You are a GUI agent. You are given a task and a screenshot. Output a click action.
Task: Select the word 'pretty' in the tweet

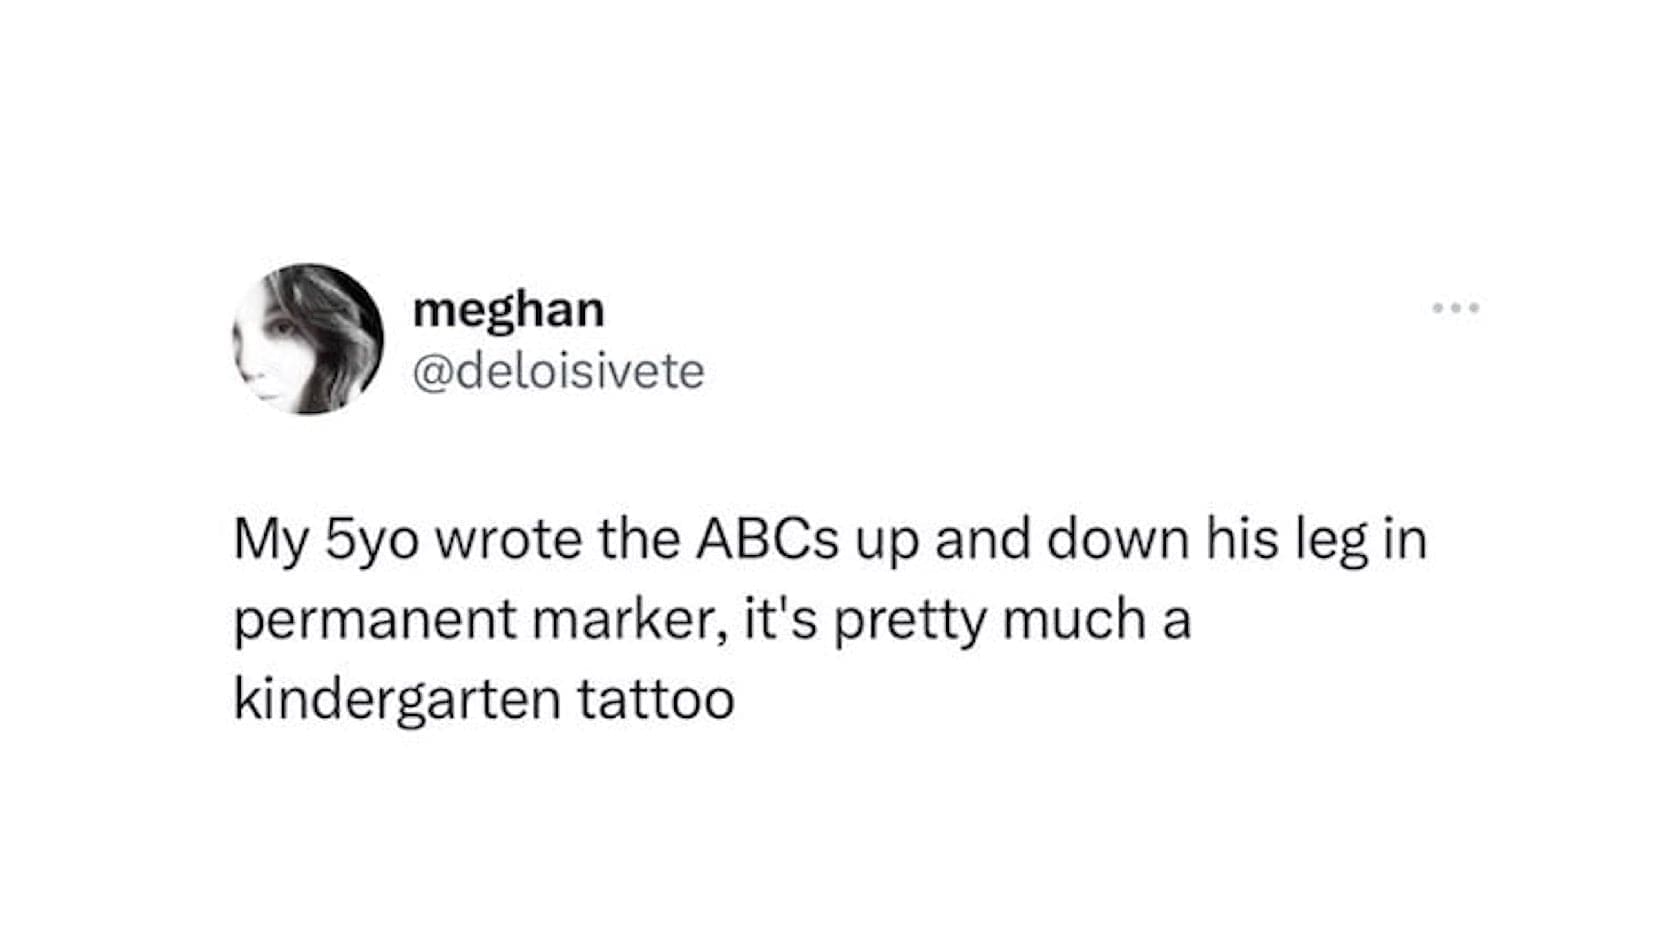pos(910,623)
